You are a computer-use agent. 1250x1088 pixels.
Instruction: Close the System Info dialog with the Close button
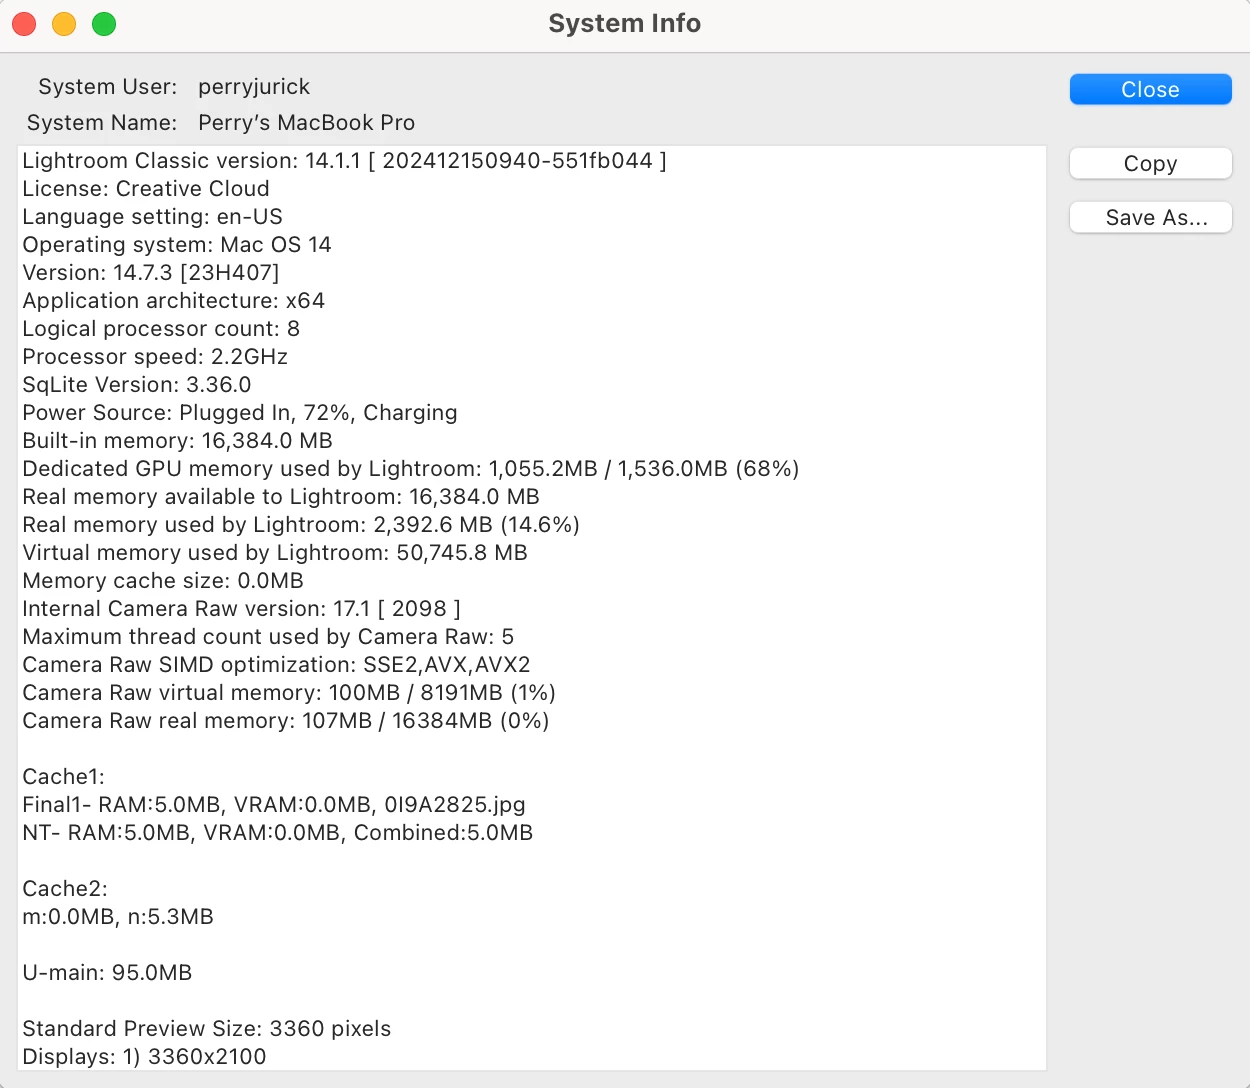coord(1150,89)
